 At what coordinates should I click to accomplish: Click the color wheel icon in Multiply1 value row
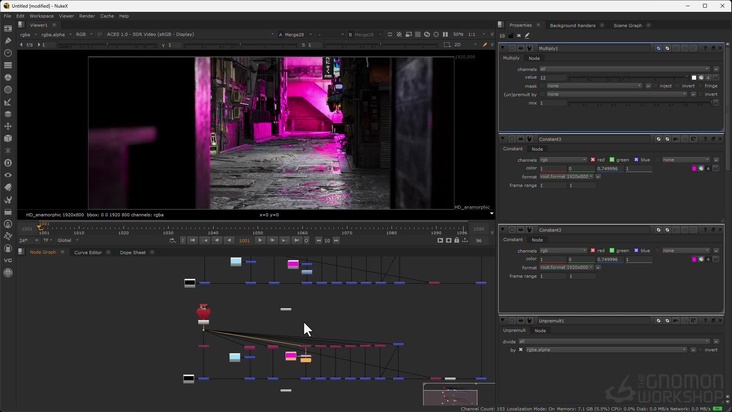(701, 77)
